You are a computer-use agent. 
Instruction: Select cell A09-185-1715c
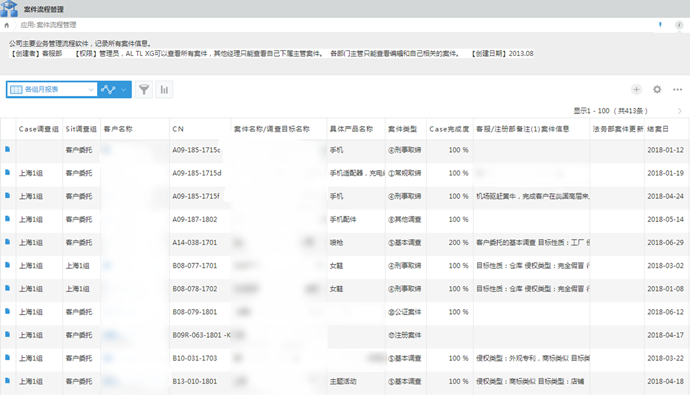click(x=196, y=150)
